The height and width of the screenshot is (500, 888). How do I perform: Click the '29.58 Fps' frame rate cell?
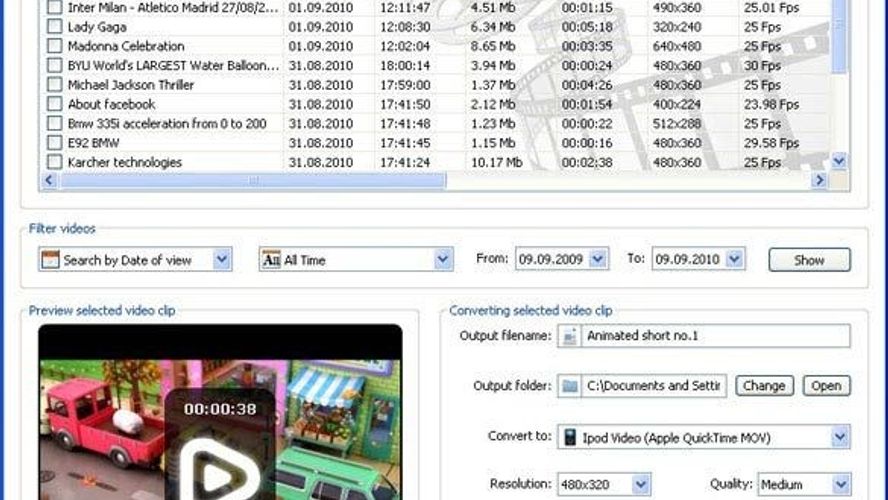pos(771,143)
